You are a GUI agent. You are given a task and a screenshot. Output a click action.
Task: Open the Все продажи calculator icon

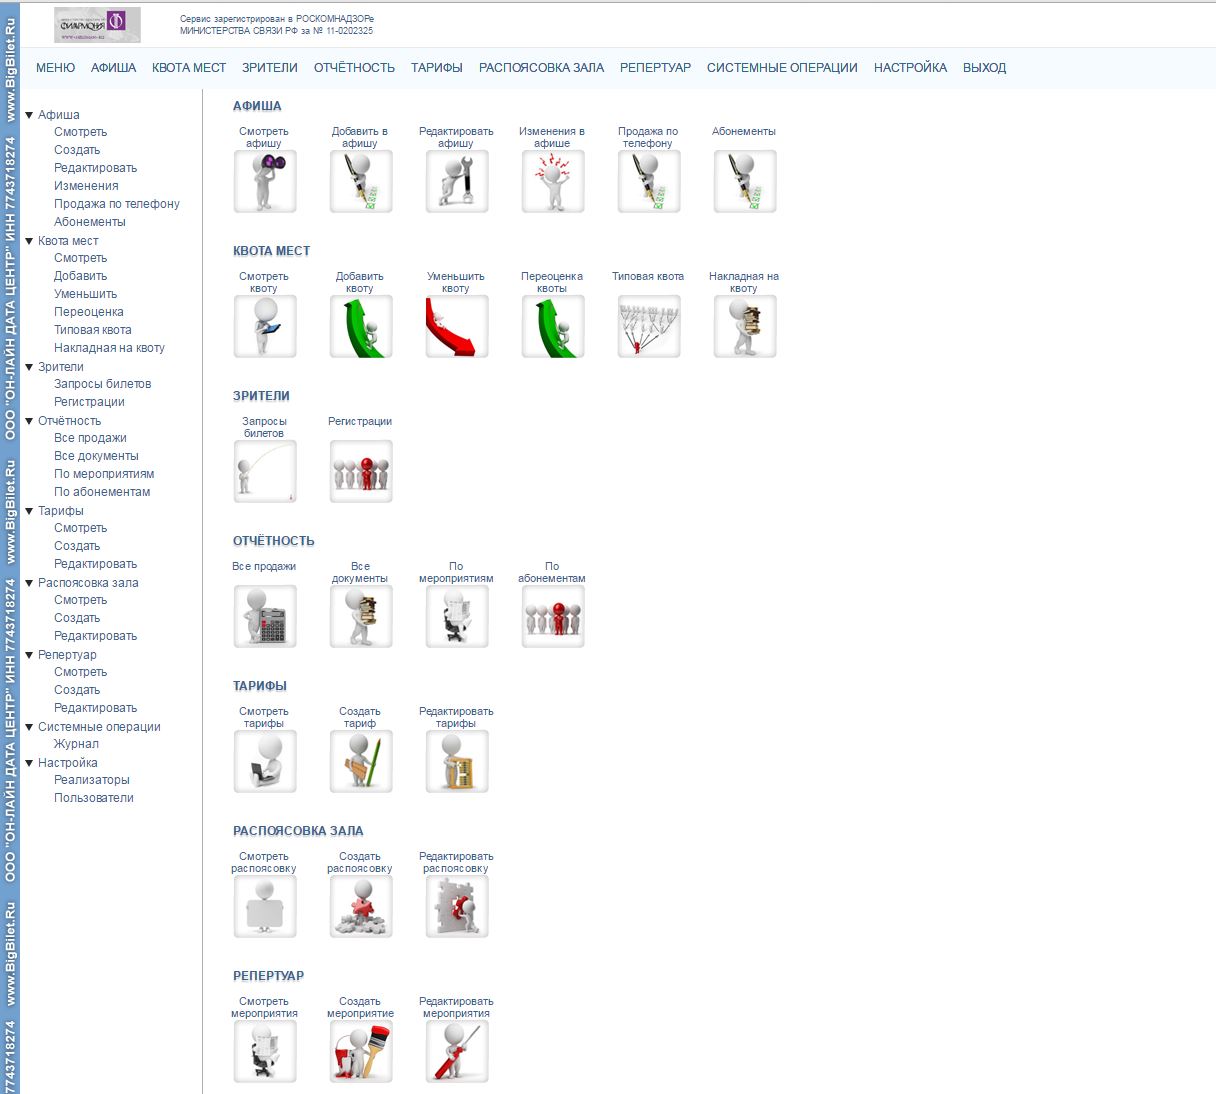point(265,616)
